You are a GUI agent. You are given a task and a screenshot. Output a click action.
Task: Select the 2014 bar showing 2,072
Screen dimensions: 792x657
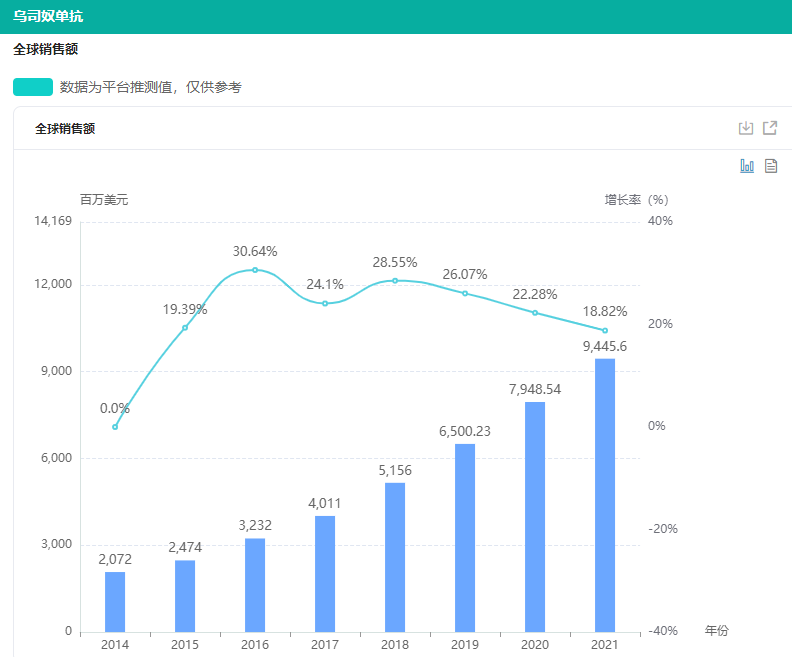coord(115,601)
